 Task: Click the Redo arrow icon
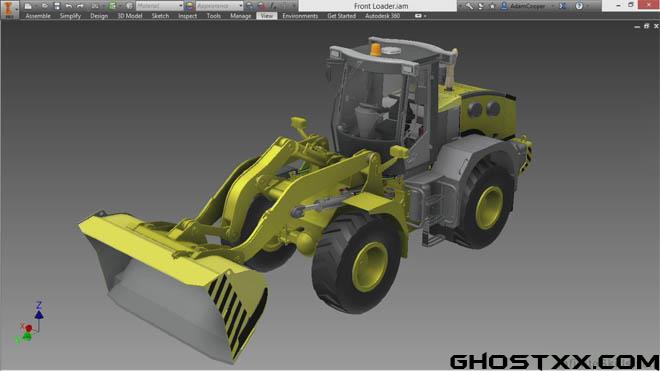point(80,6)
